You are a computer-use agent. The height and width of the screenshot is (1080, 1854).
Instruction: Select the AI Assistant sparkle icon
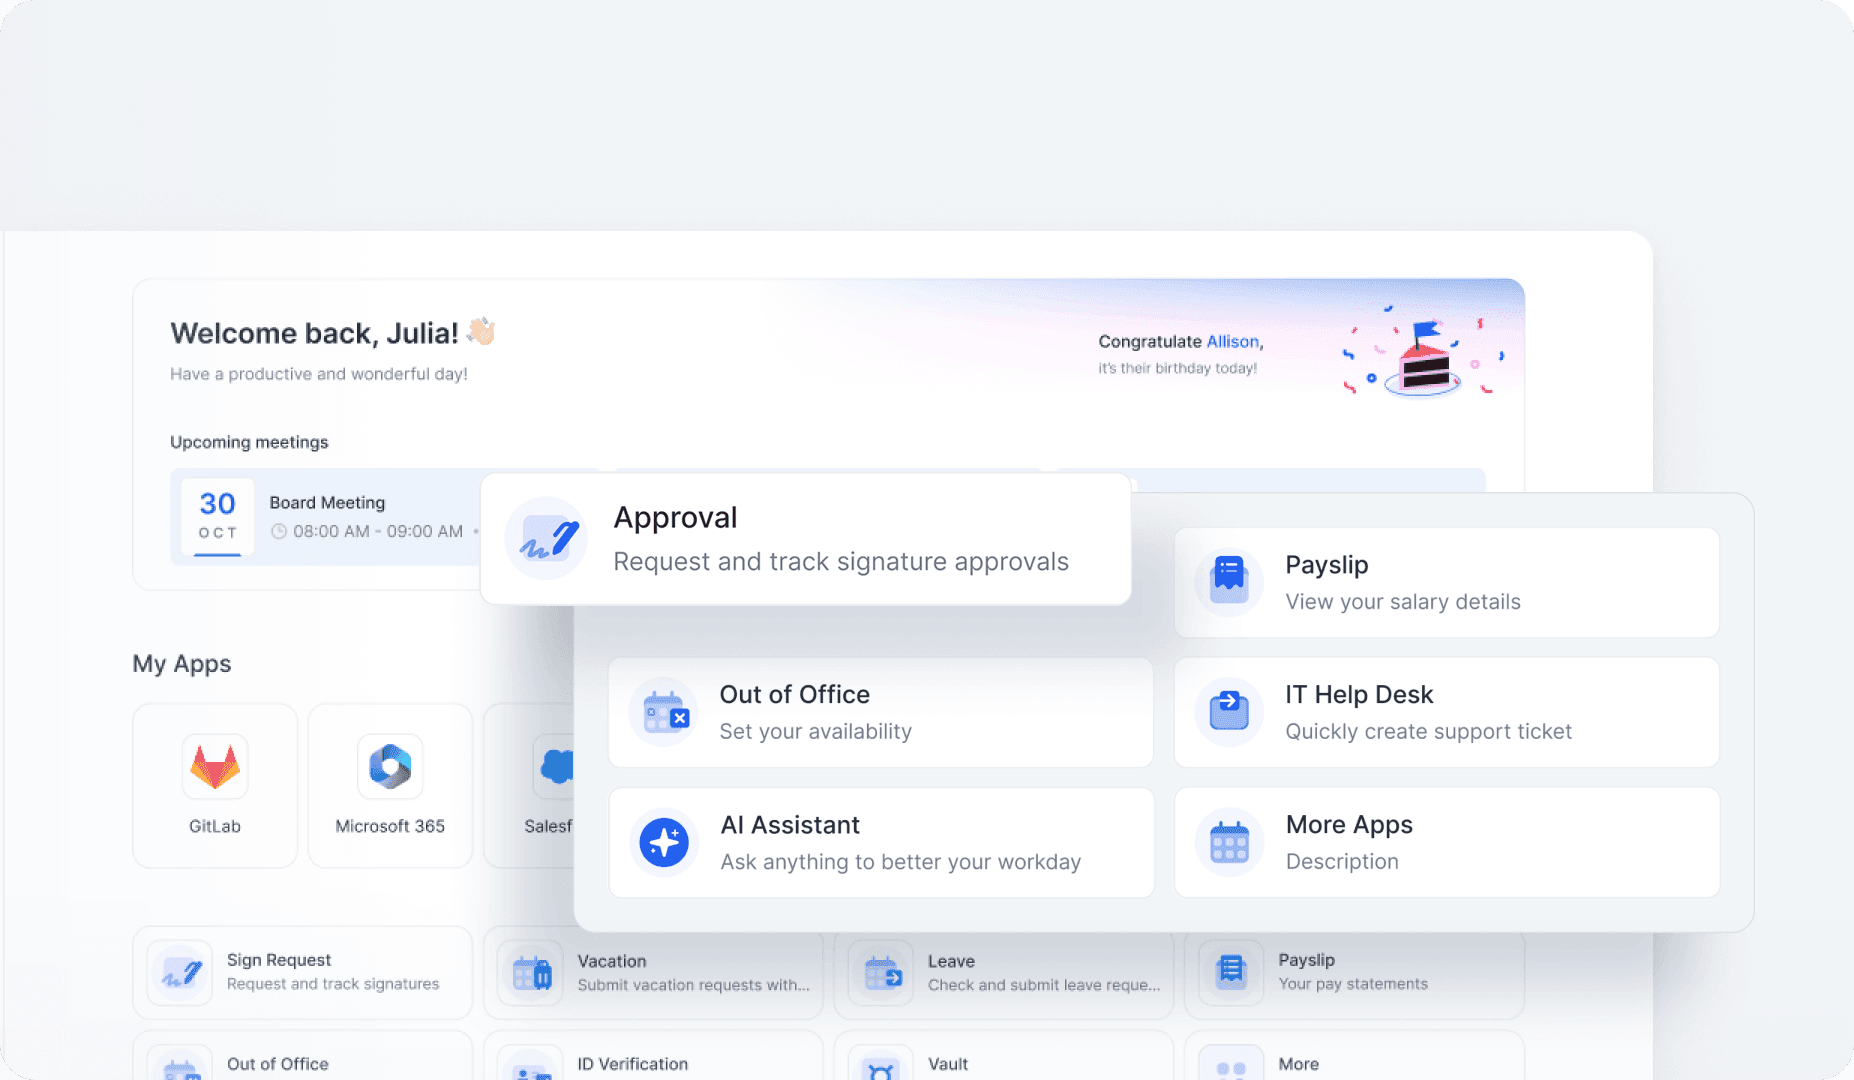[x=664, y=842]
